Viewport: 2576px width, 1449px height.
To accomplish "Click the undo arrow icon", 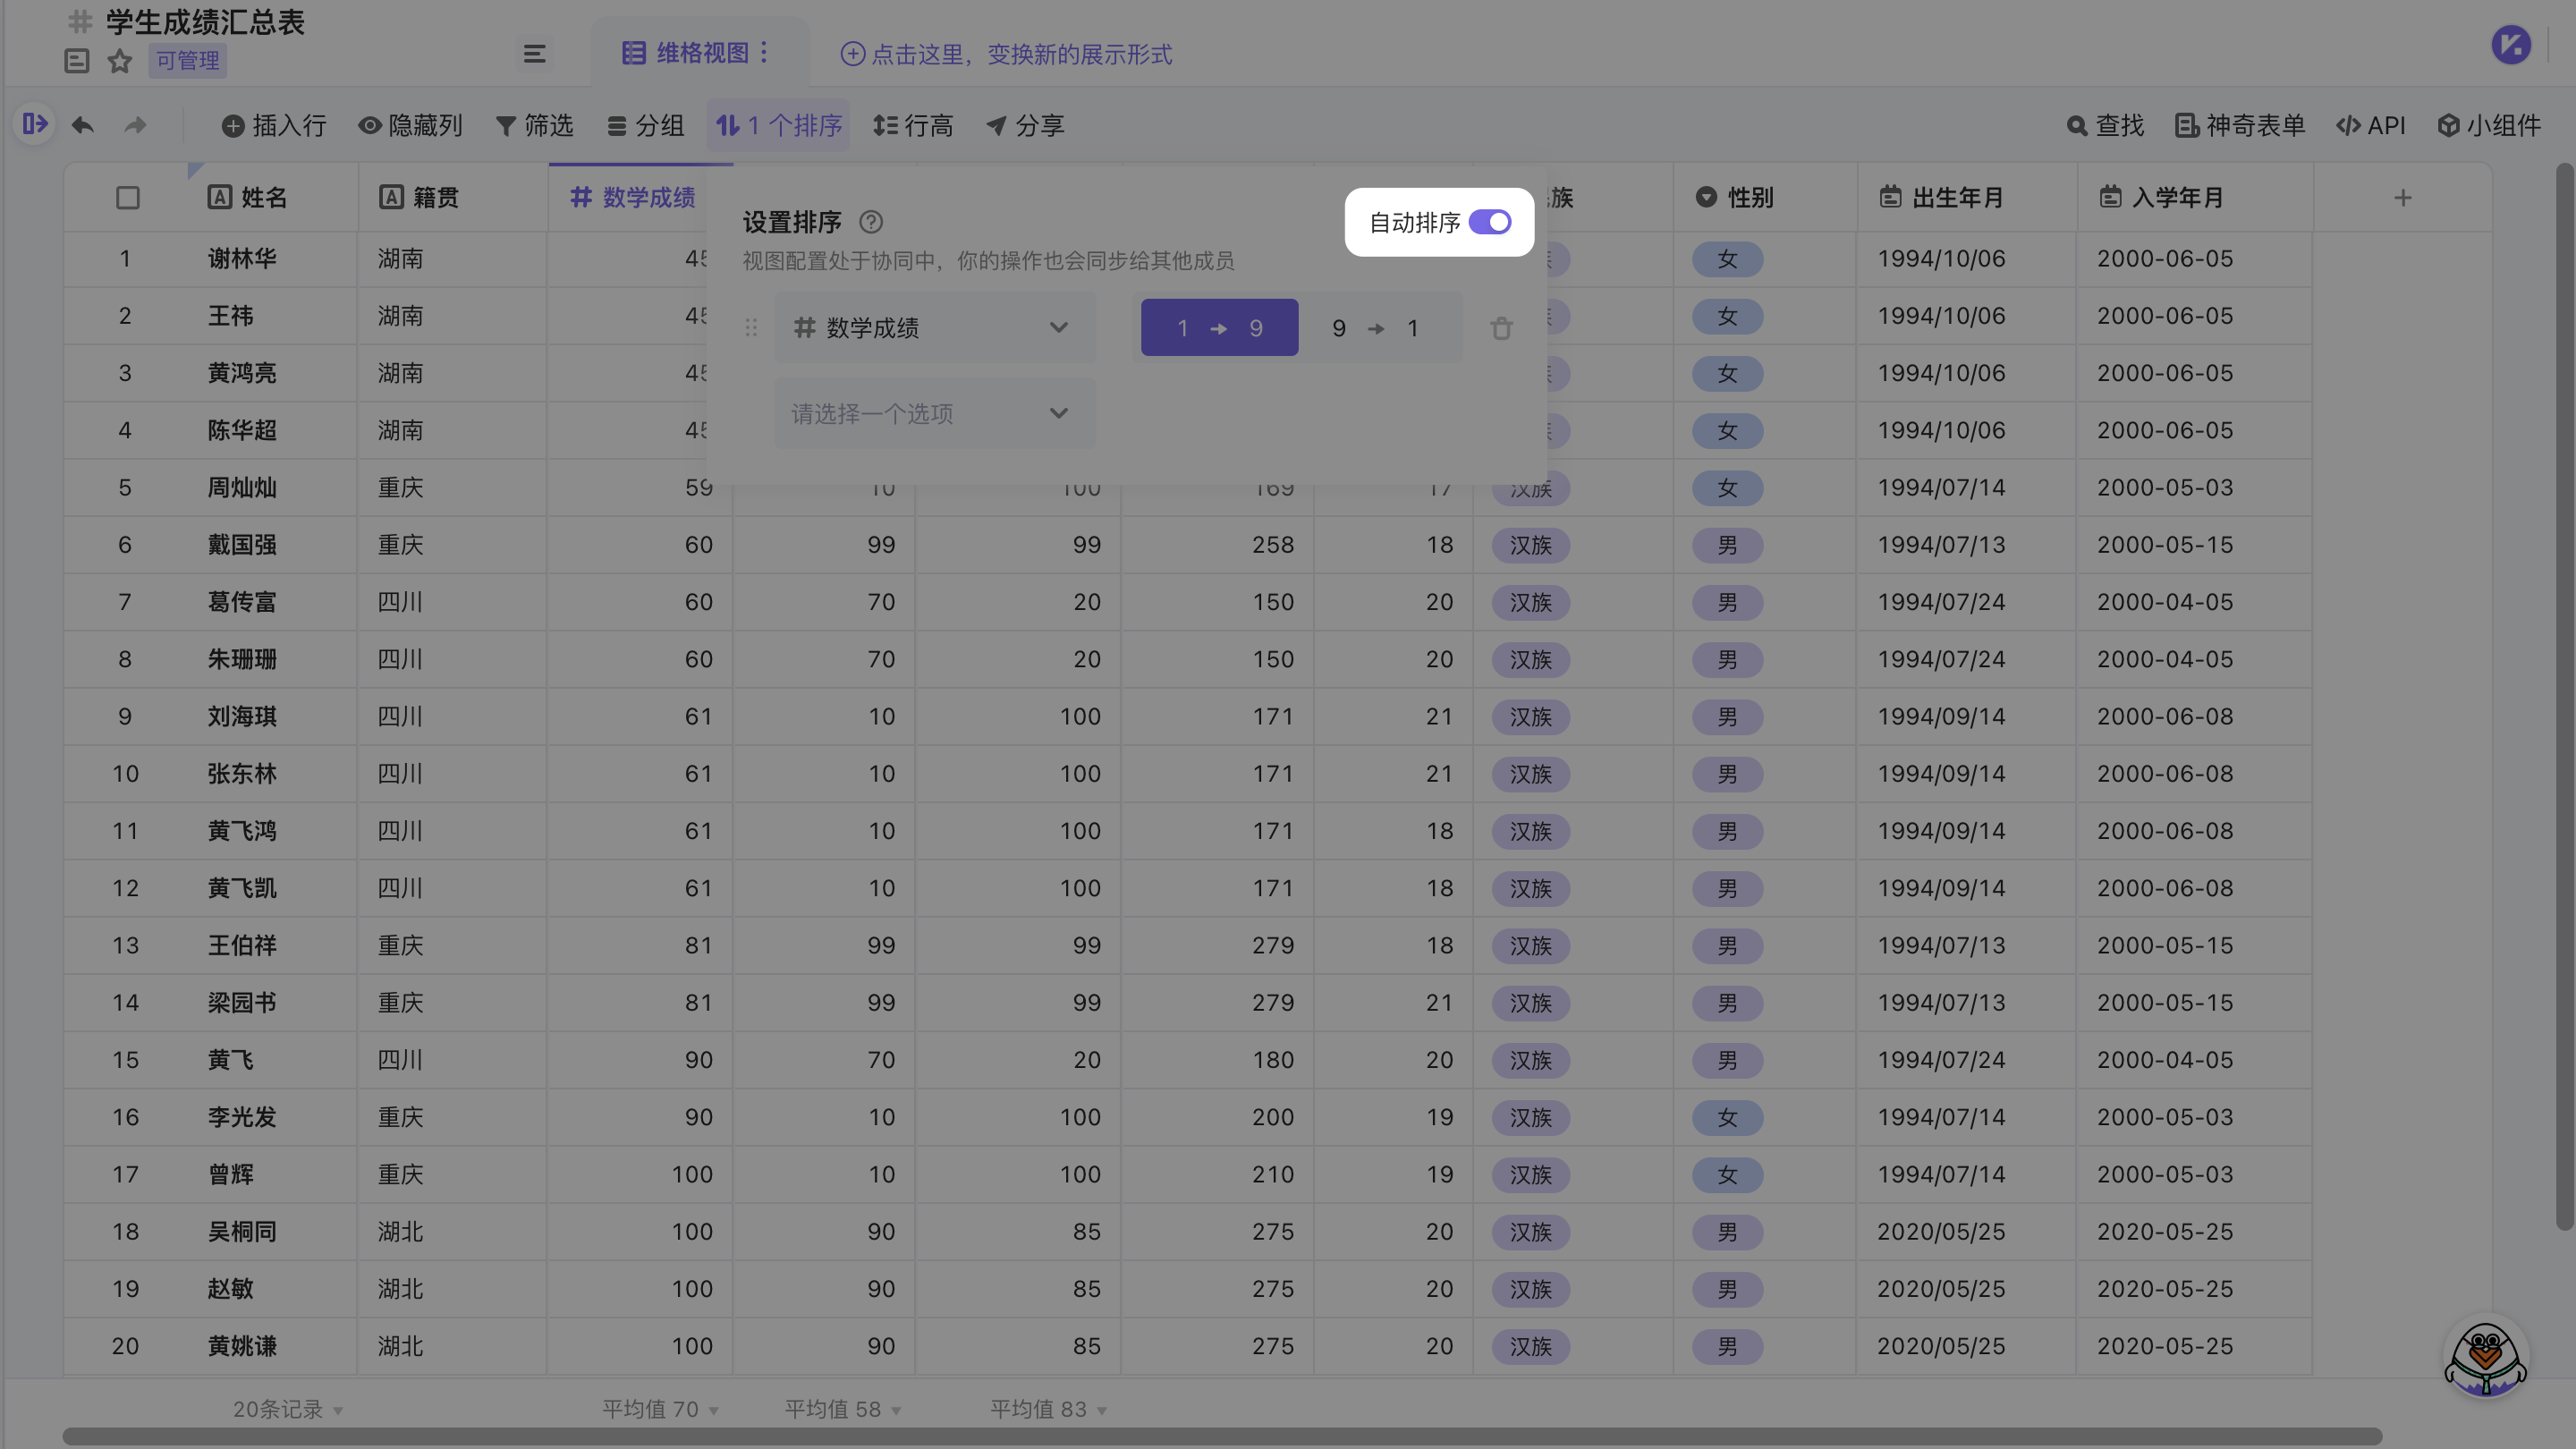I will [83, 125].
